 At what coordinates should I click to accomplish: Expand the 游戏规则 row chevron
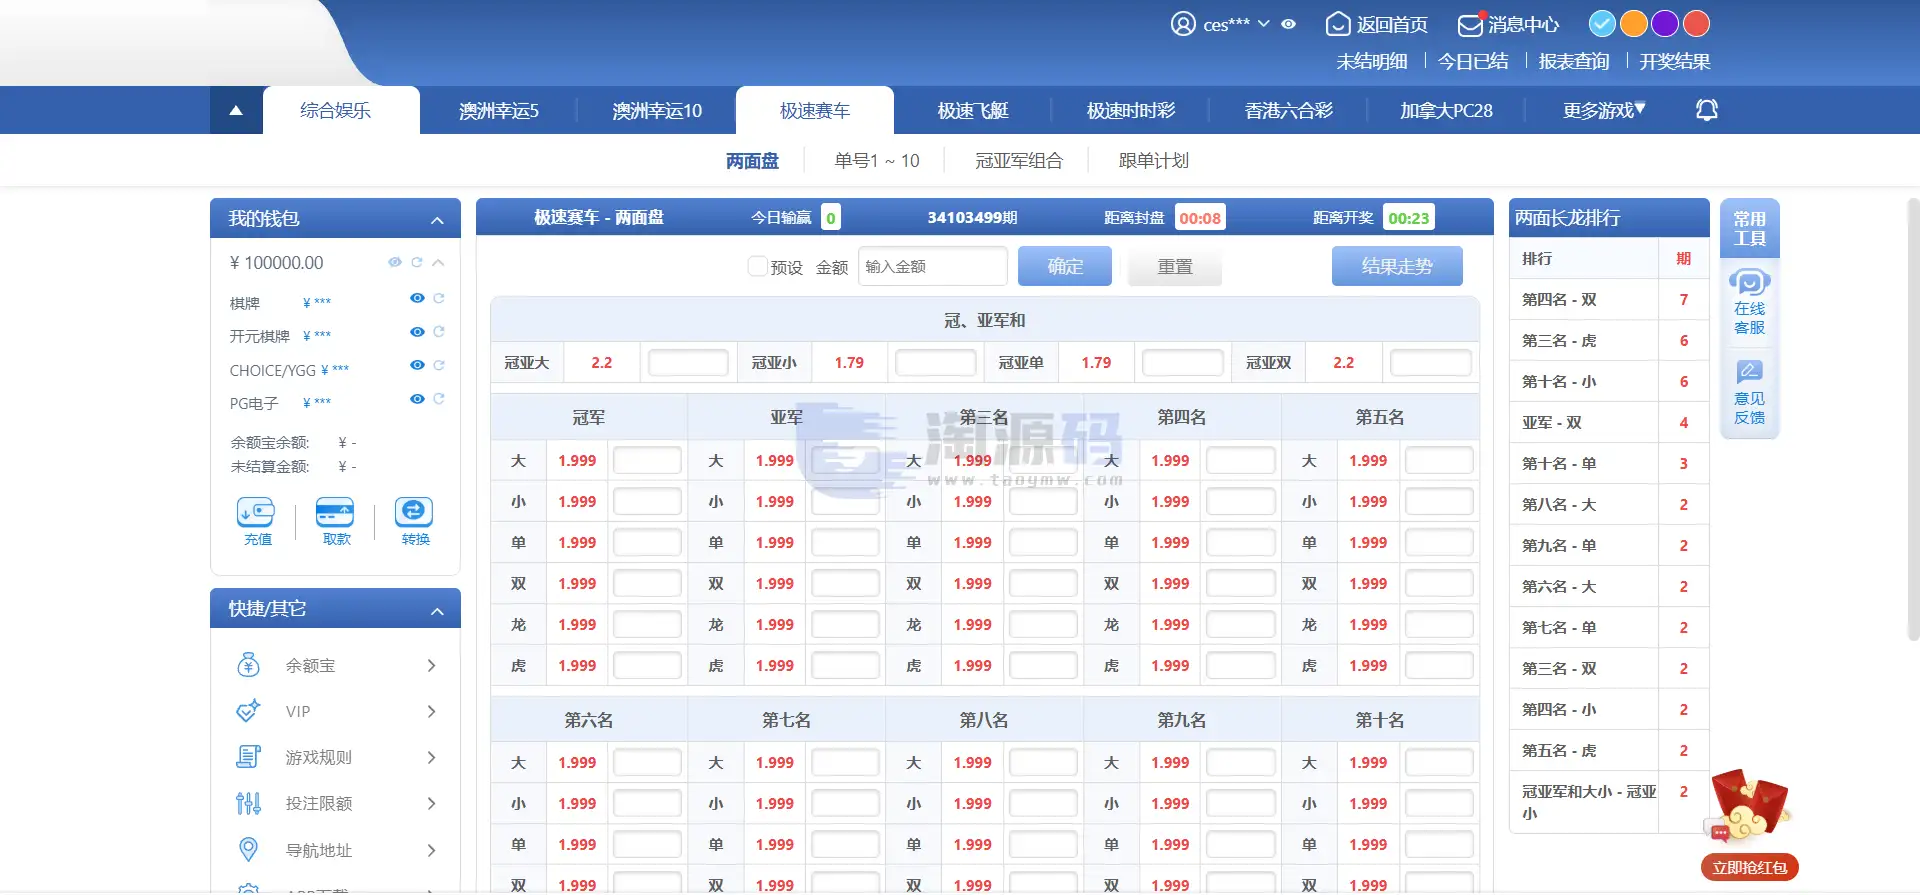432,757
